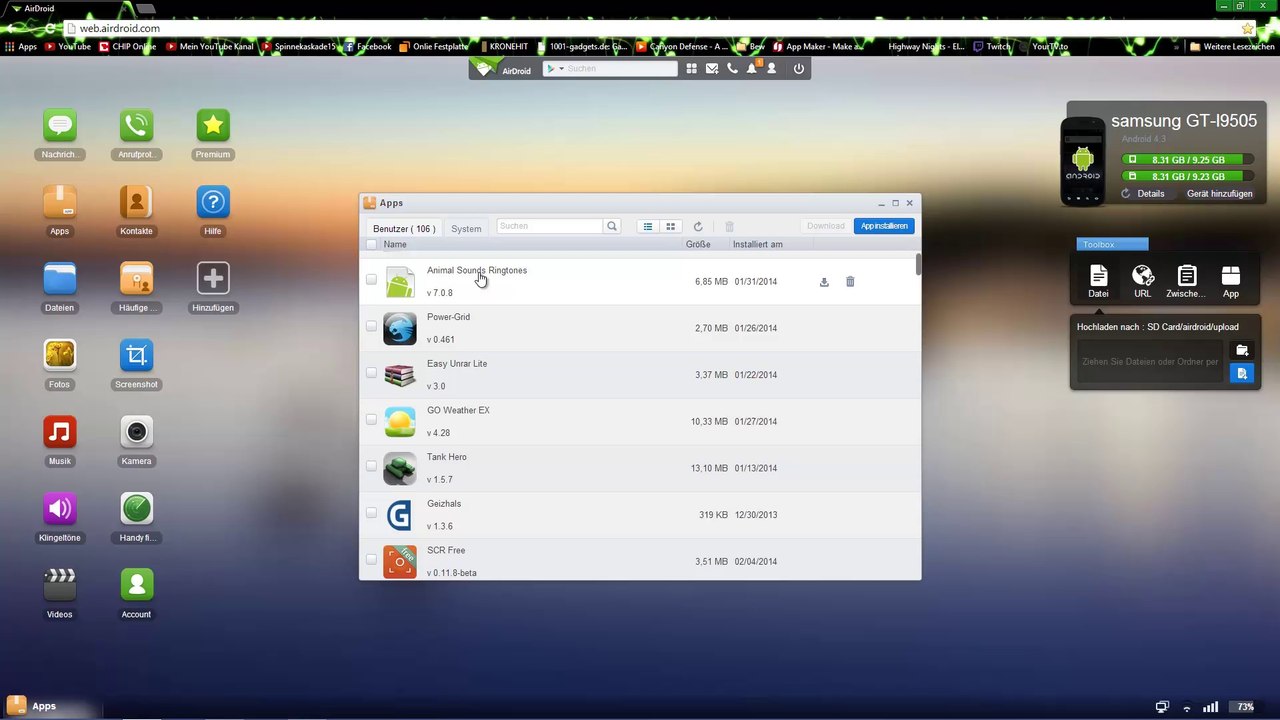Viewport: 1280px width, 720px height.
Task: Open the Apps desktop icon
Action: [60, 202]
